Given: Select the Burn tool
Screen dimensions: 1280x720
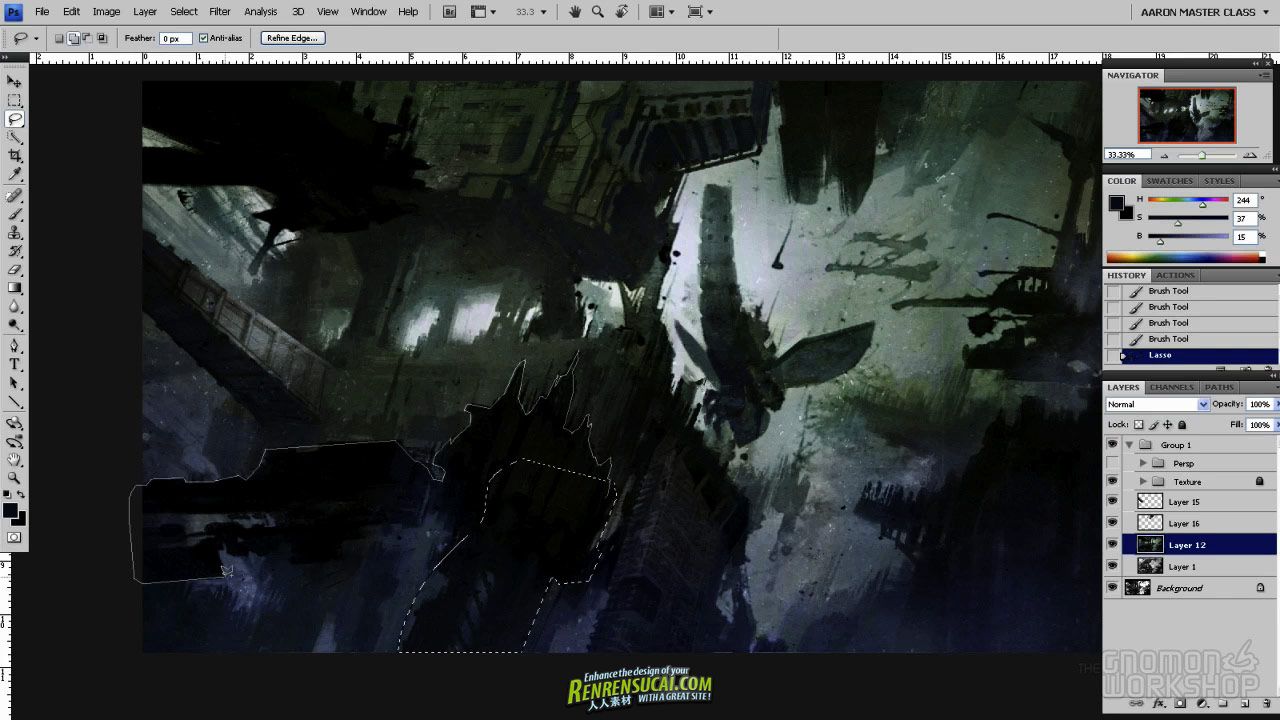Looking at the screenshot, I should [14, 325].
